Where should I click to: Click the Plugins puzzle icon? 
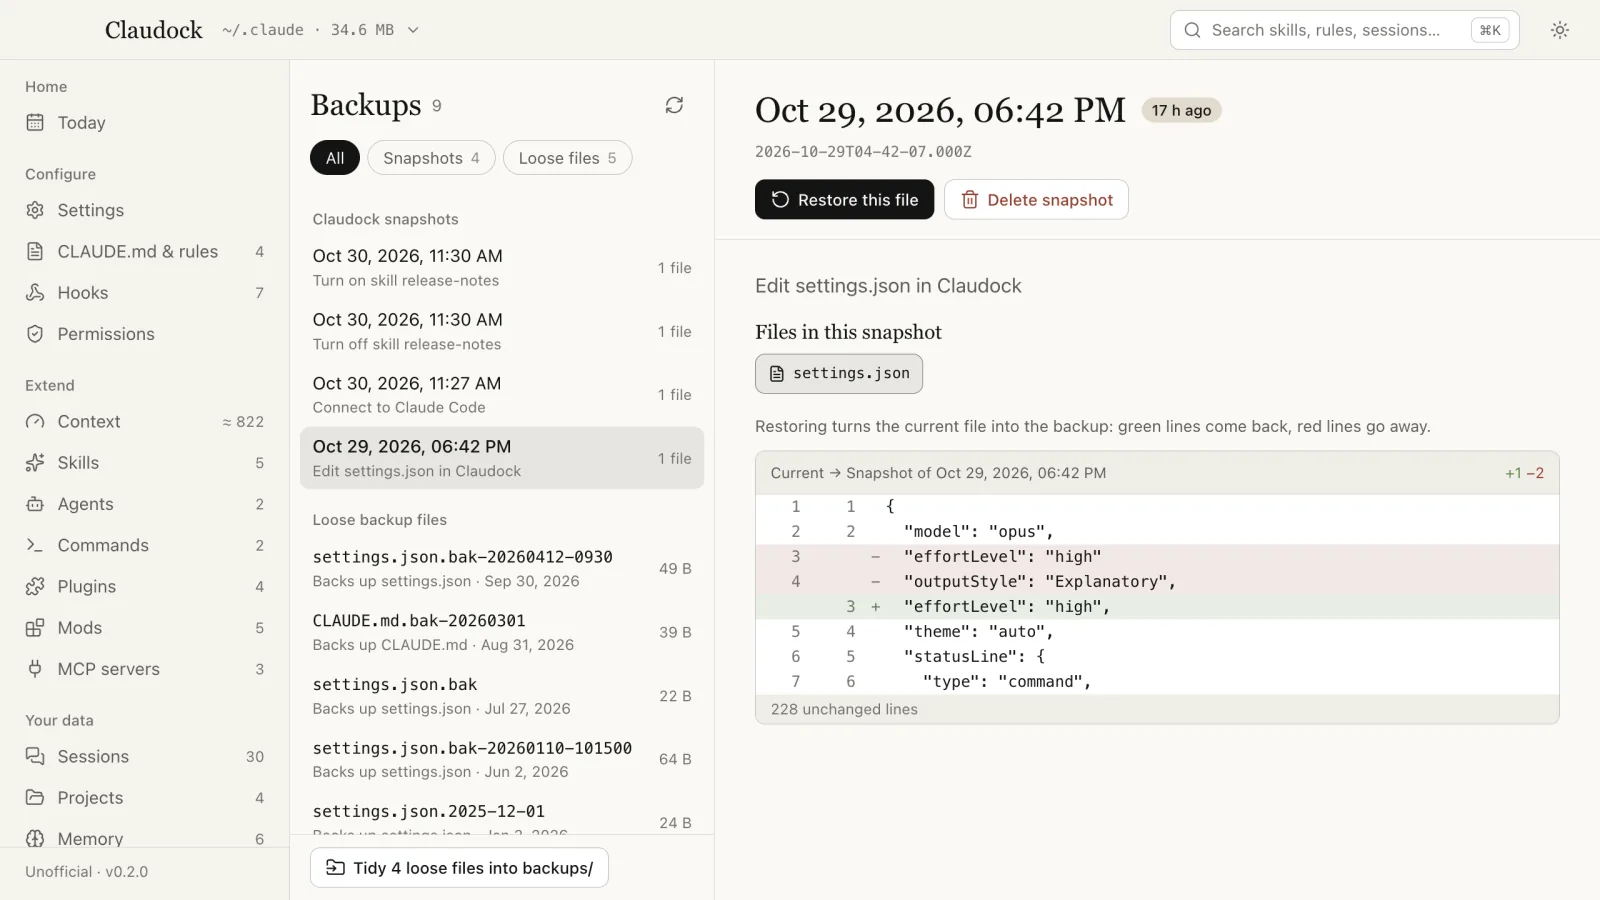35,587
